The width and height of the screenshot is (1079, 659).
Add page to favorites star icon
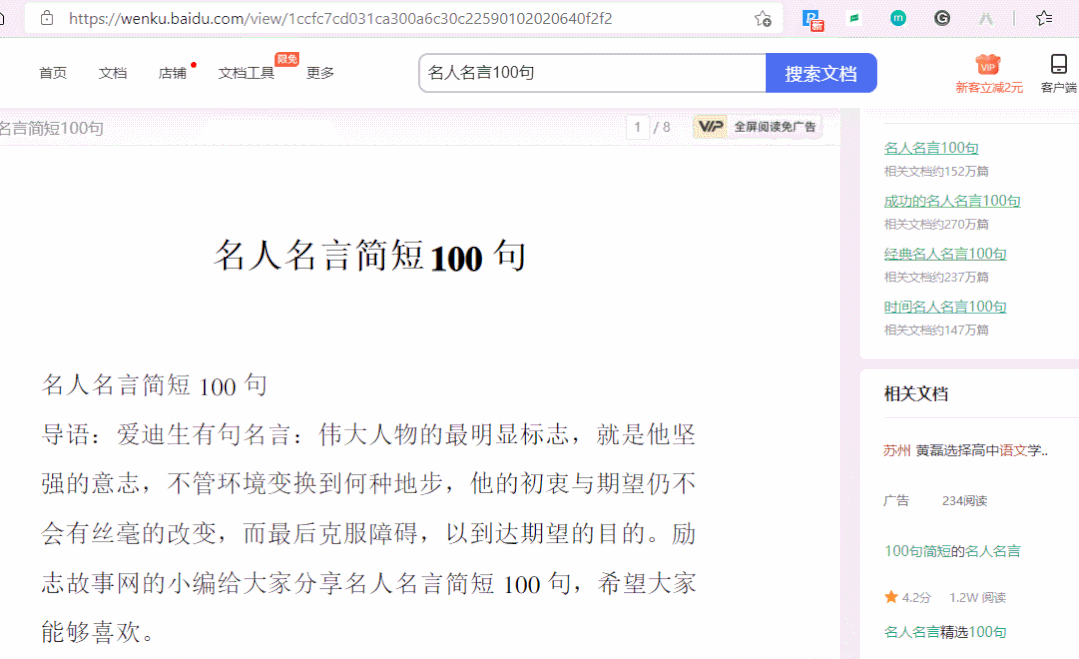tap(762, 19)
